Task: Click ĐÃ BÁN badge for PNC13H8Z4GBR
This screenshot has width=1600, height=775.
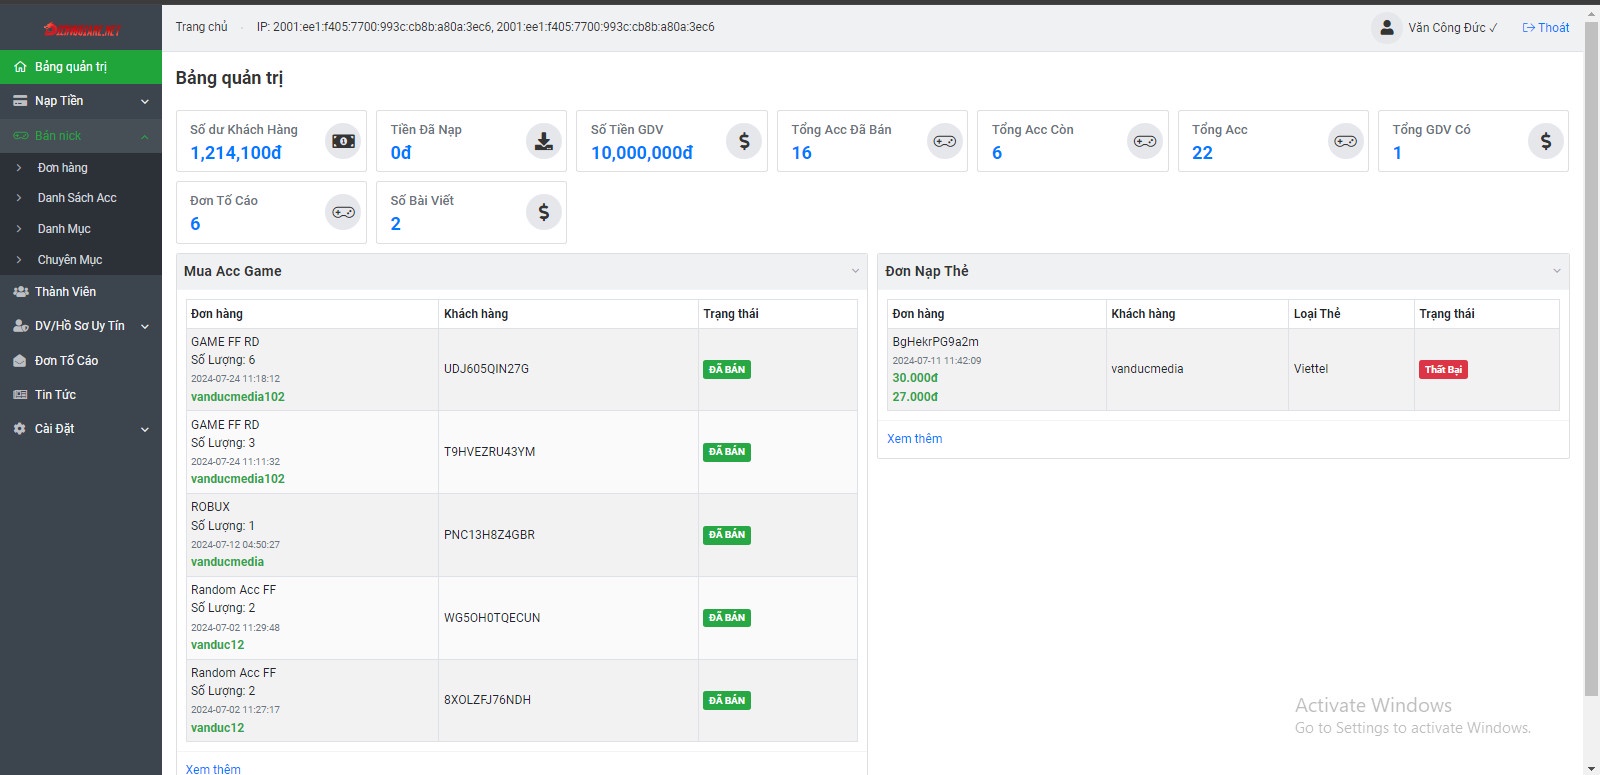Action: pyautogui.click(x=727, y=535)
